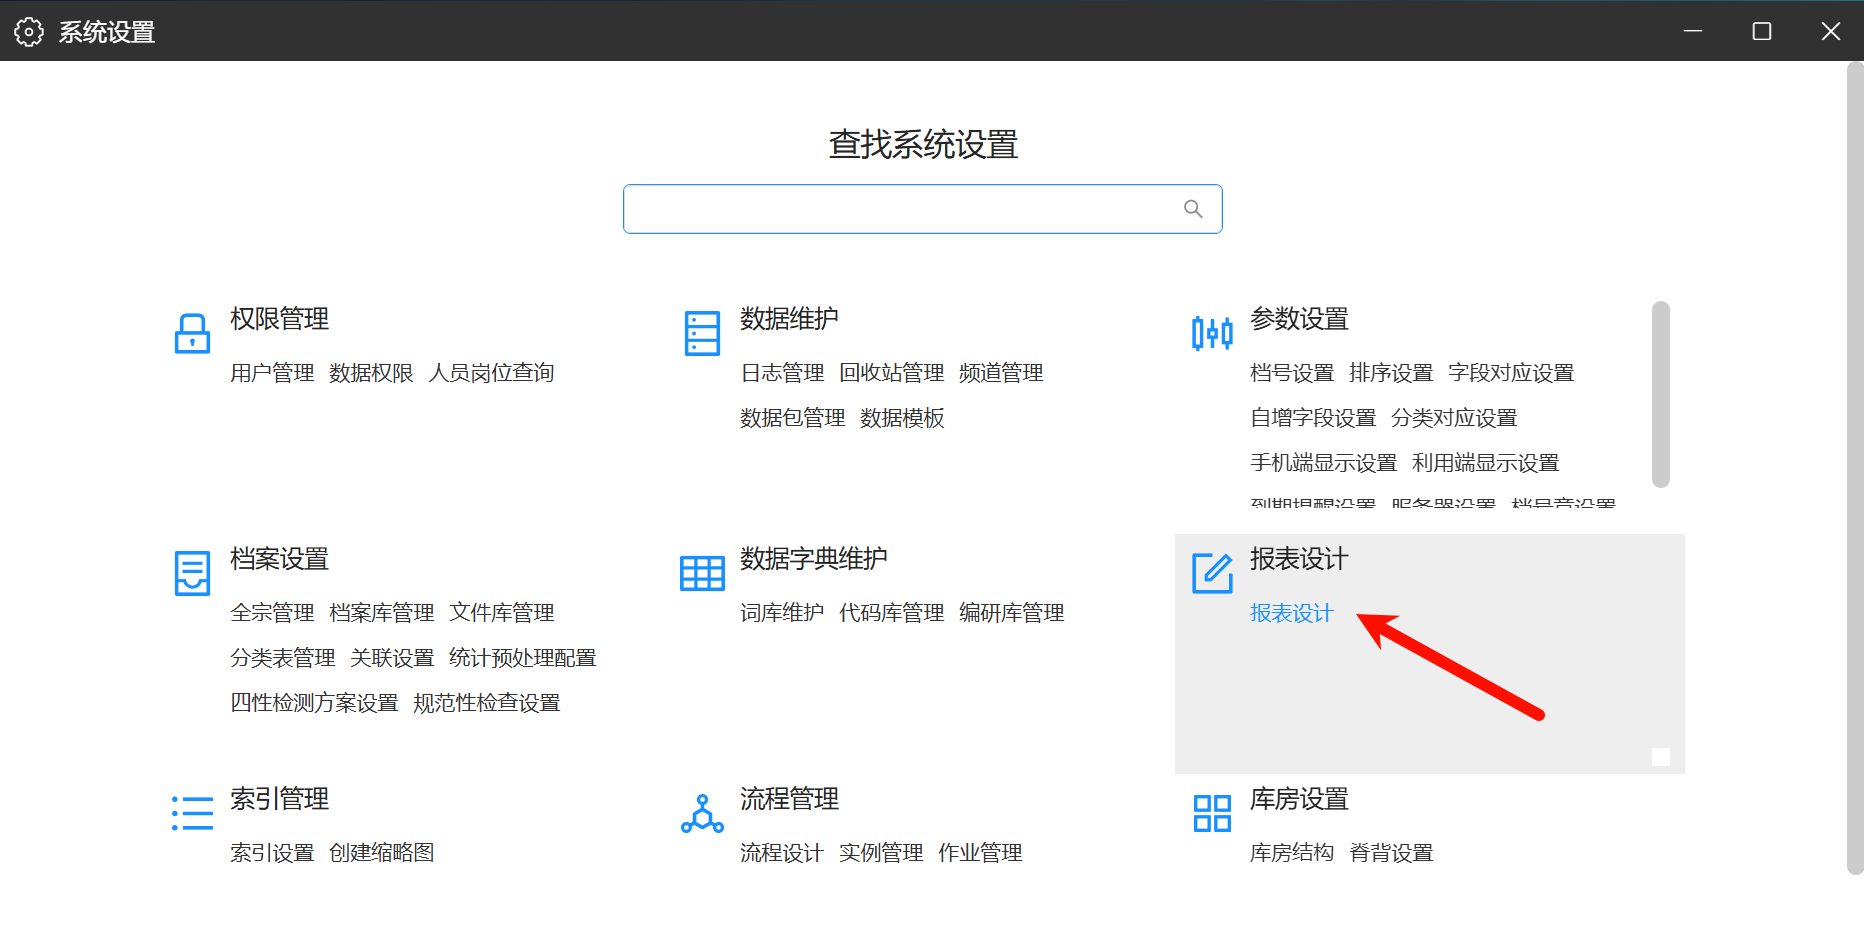
Task: Click the 流程管理 workflow icon
Action: tap(702, 813)
